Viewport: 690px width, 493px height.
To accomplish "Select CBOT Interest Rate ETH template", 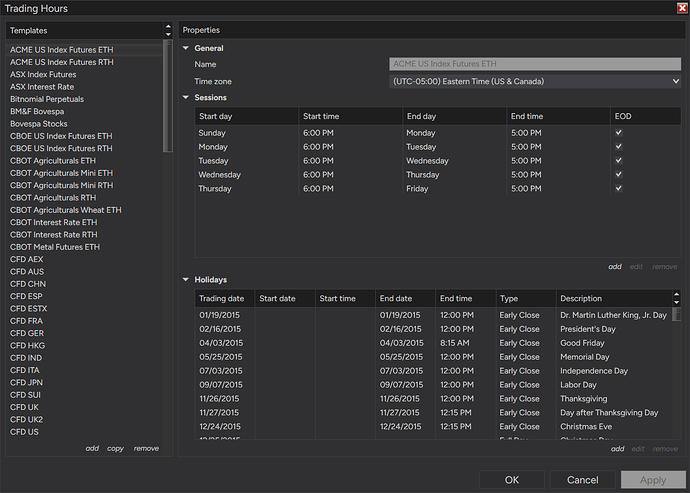I will pos(85,222).
